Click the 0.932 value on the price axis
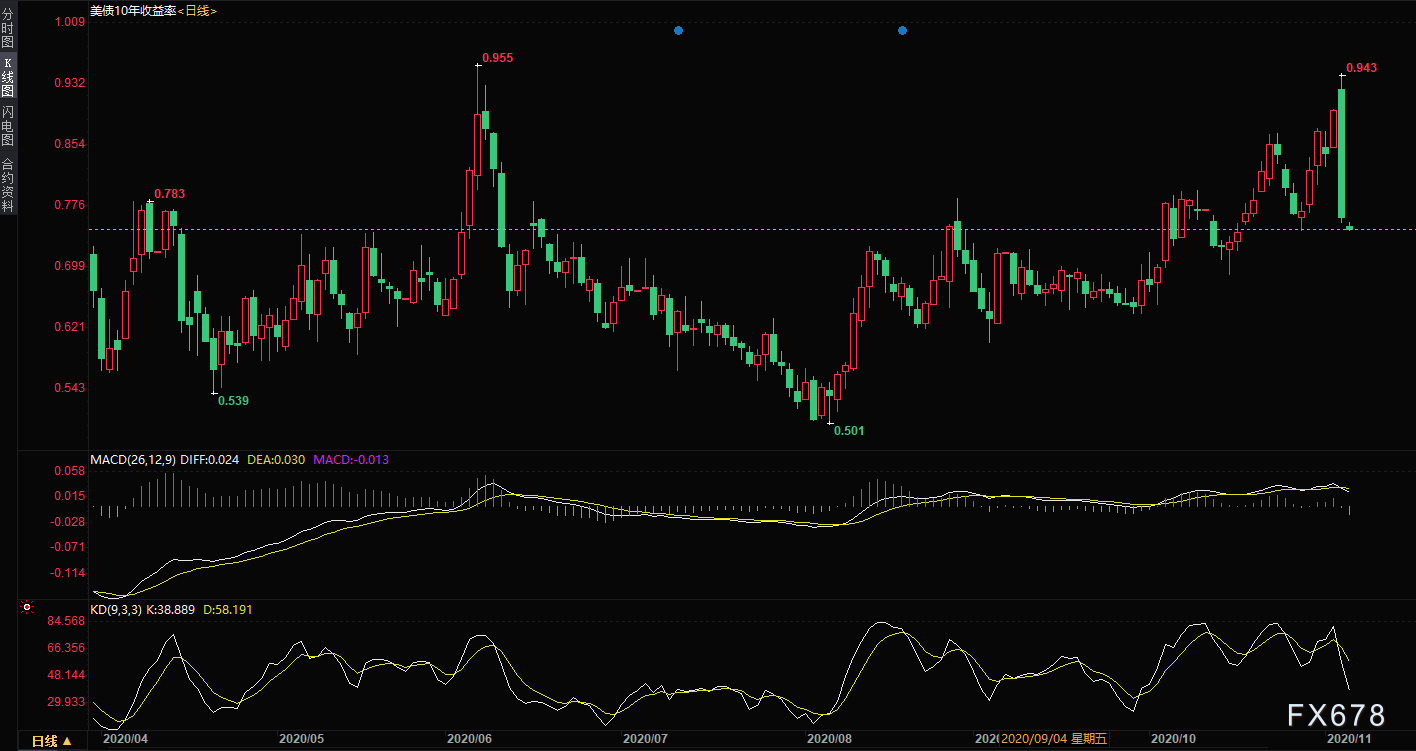The width and height of the screenshot is (1416, 751). point(69,83)
